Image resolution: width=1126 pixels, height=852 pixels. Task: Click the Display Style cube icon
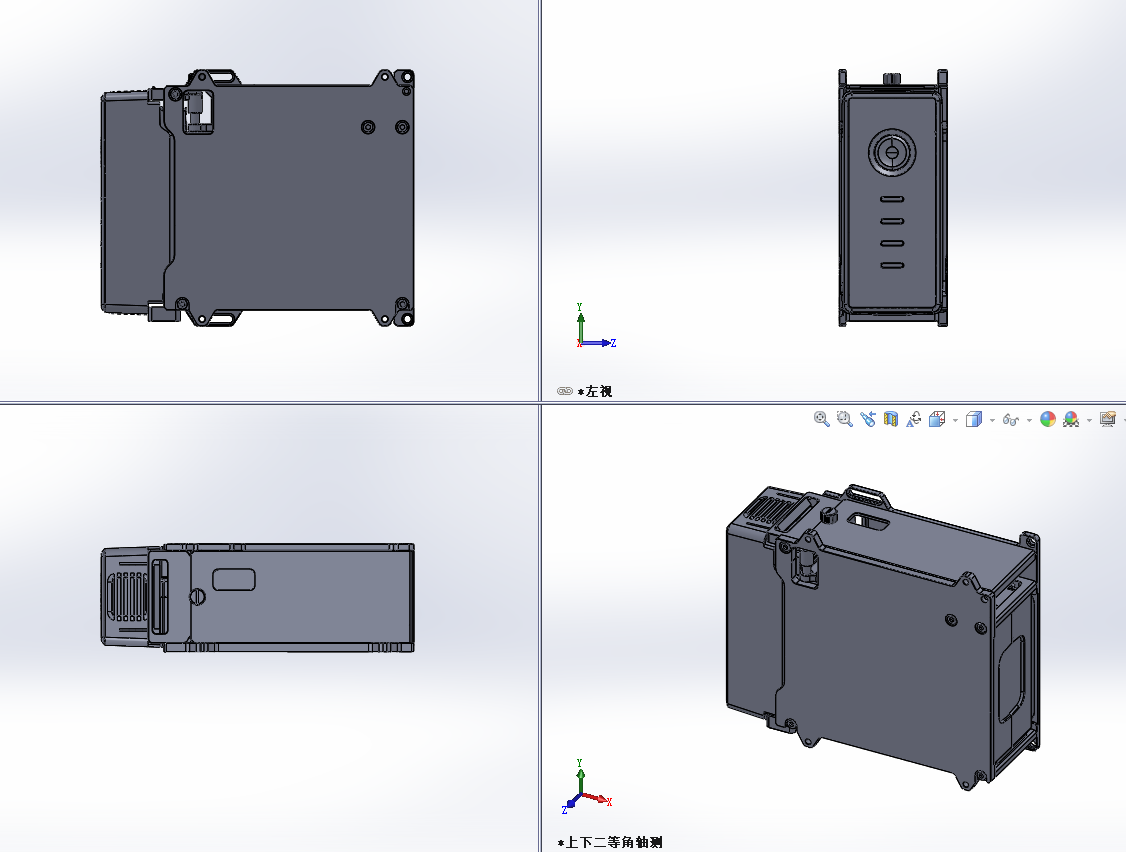(x=974, y=419)
